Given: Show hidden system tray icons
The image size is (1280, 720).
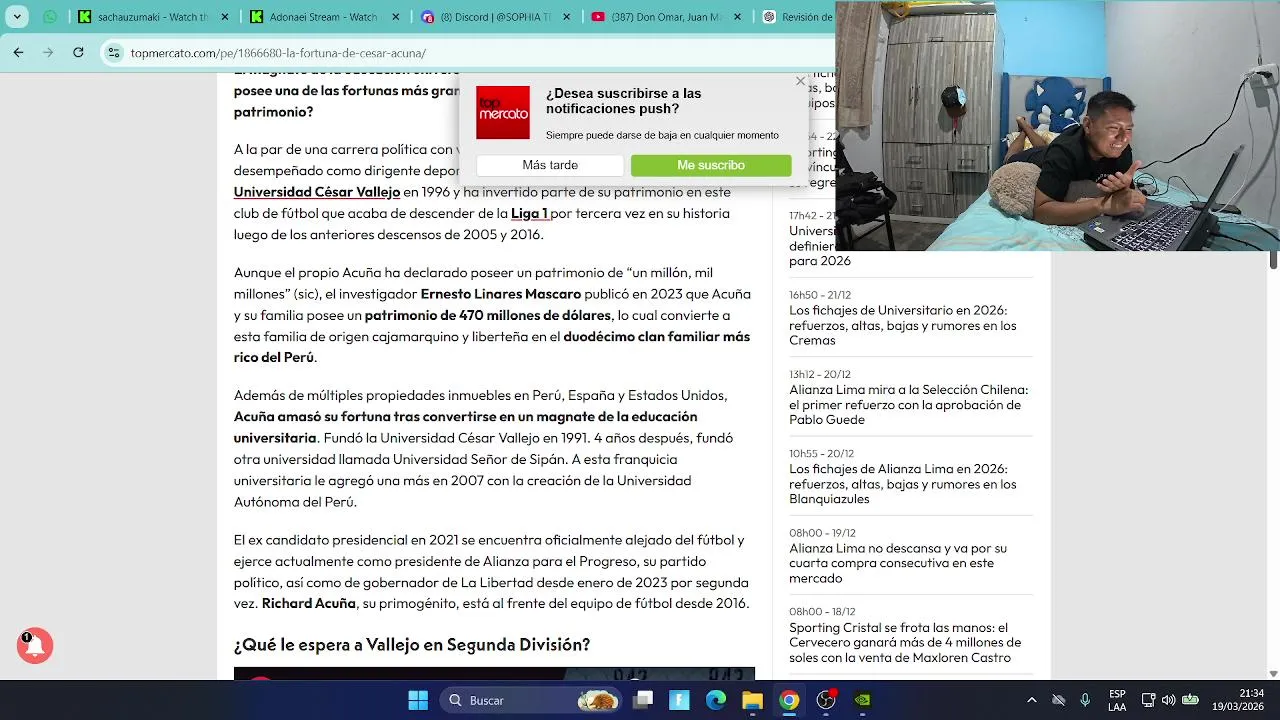Looking at the screenshot, I should (x=1032, y=700).
